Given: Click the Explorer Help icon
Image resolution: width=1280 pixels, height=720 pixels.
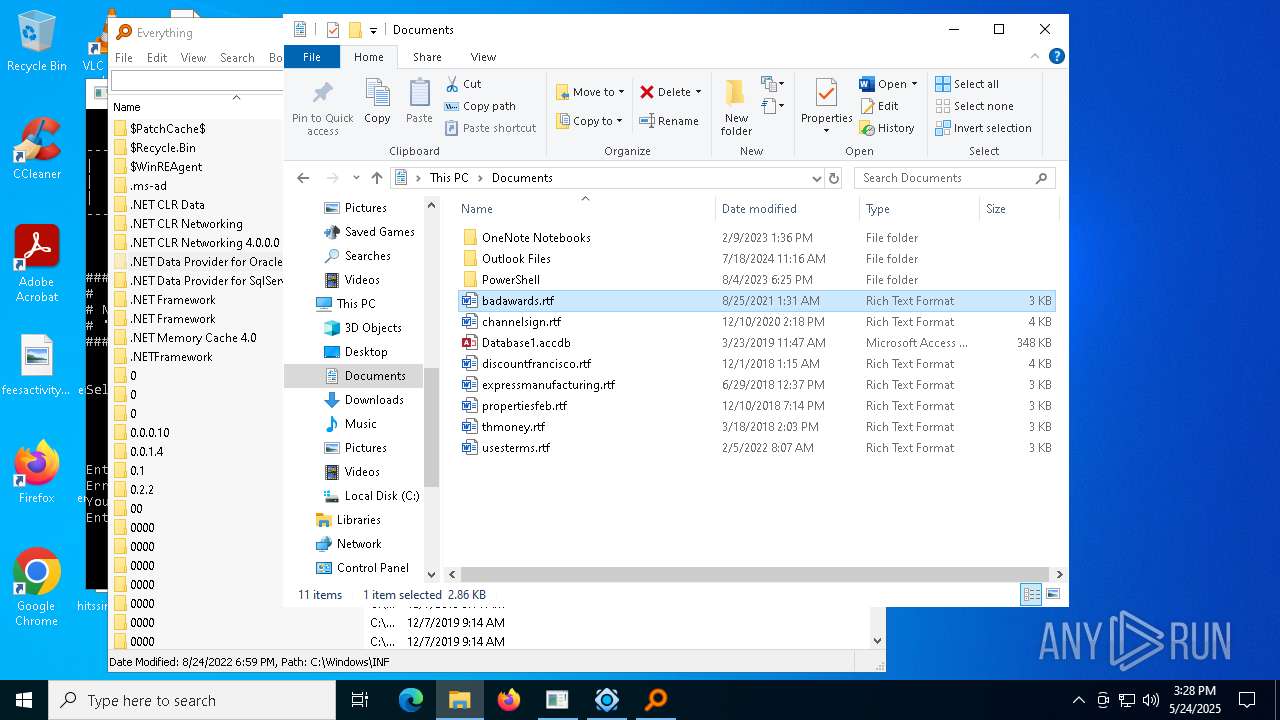Looking at the screenshot, I should 1057,57.
